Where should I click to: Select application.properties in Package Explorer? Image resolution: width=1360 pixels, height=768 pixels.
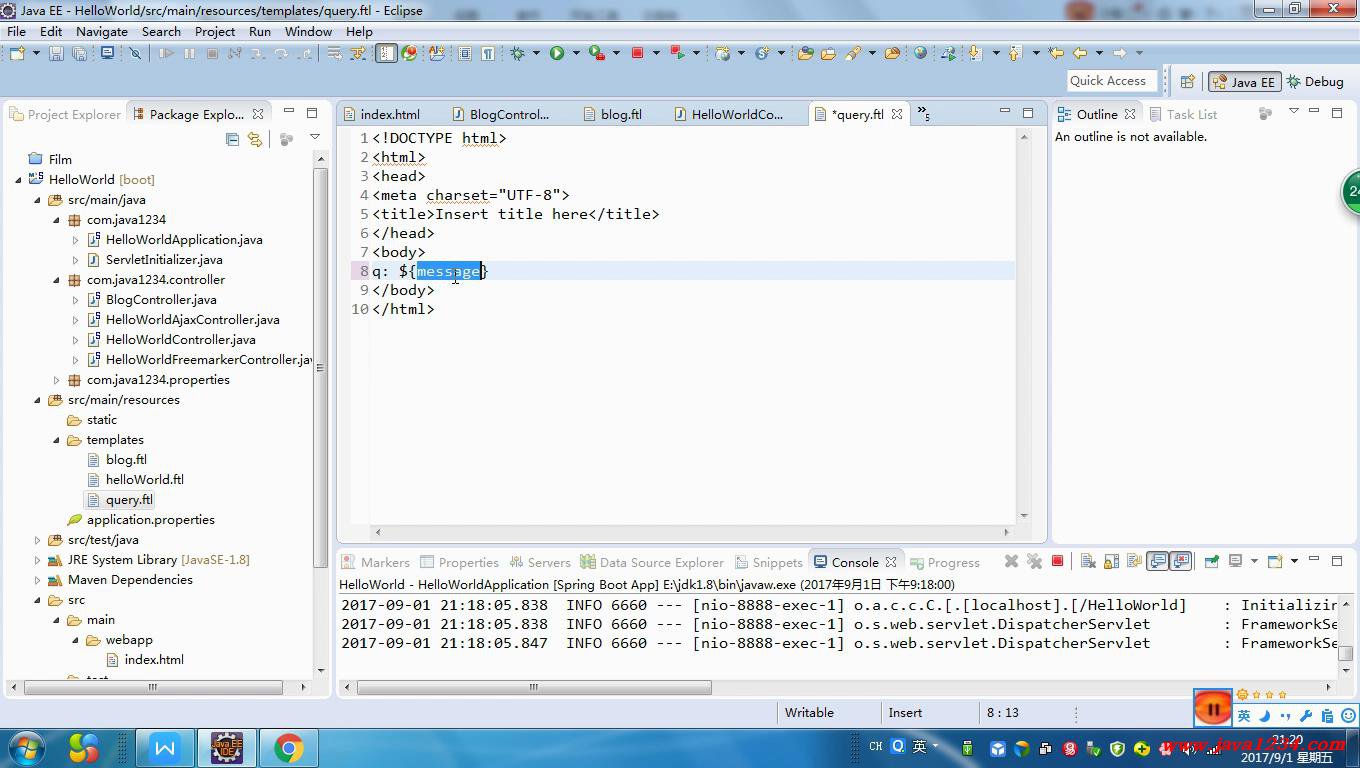[140, 520]
